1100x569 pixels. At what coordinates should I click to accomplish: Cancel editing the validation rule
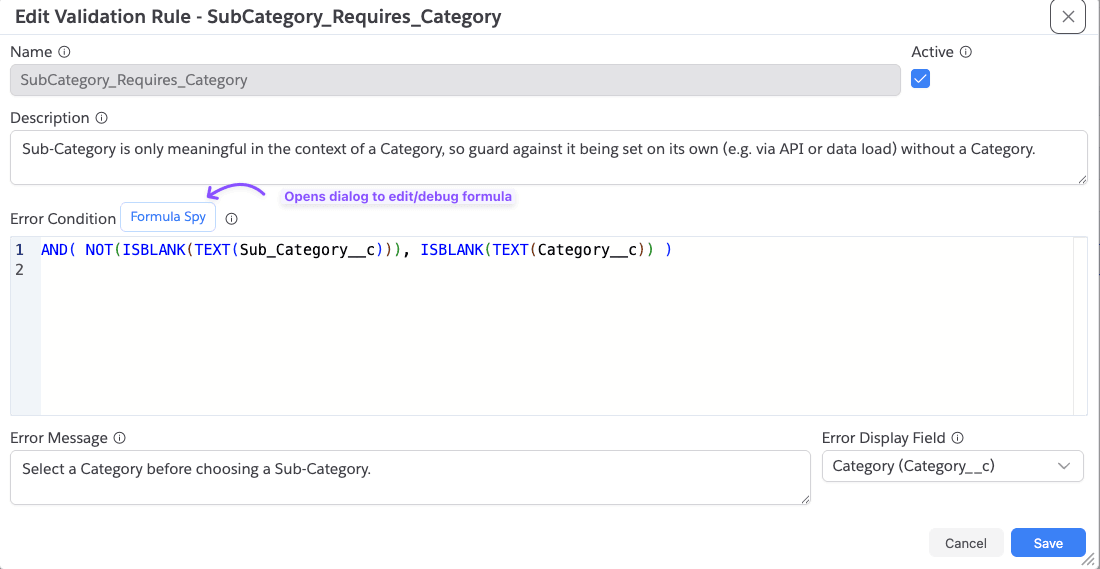click(966, 543)
